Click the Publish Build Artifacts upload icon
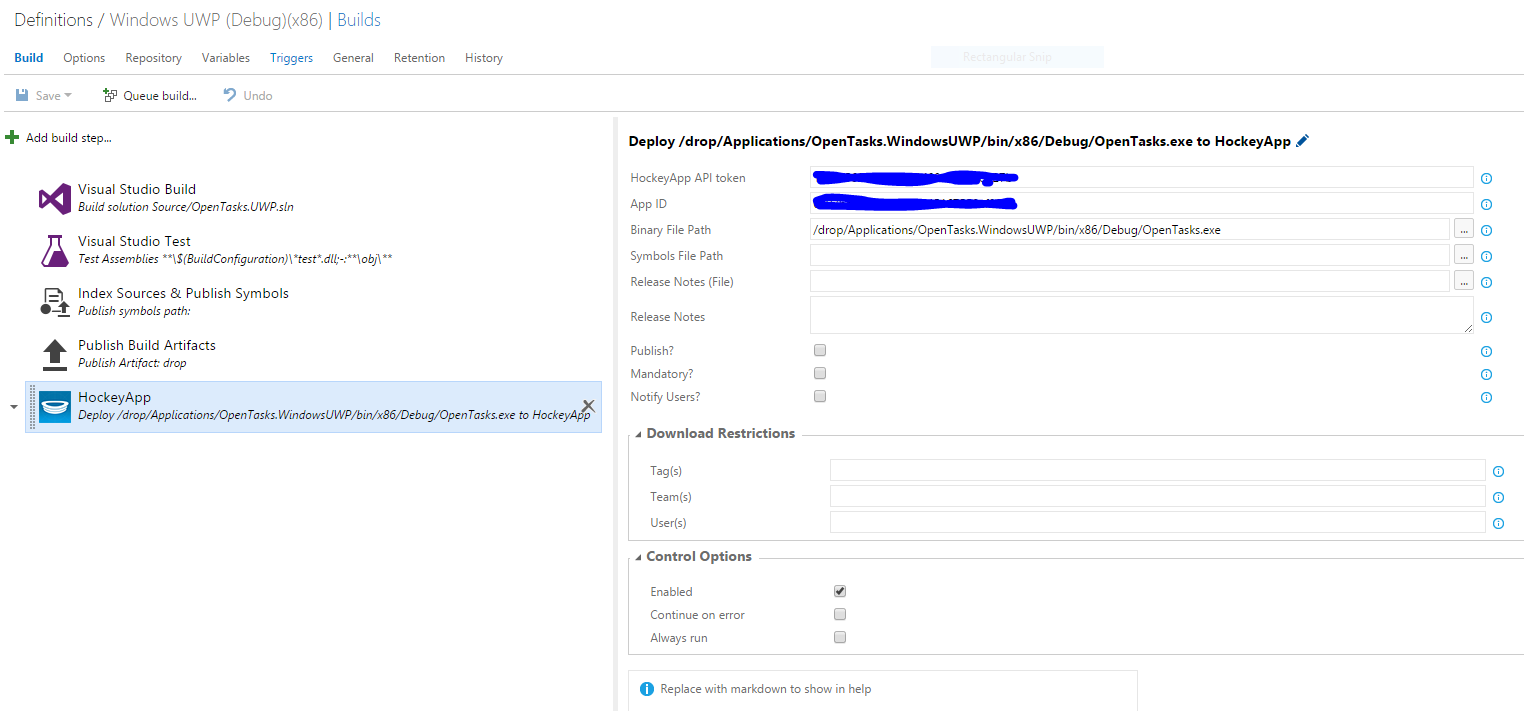 pos(55,354)
